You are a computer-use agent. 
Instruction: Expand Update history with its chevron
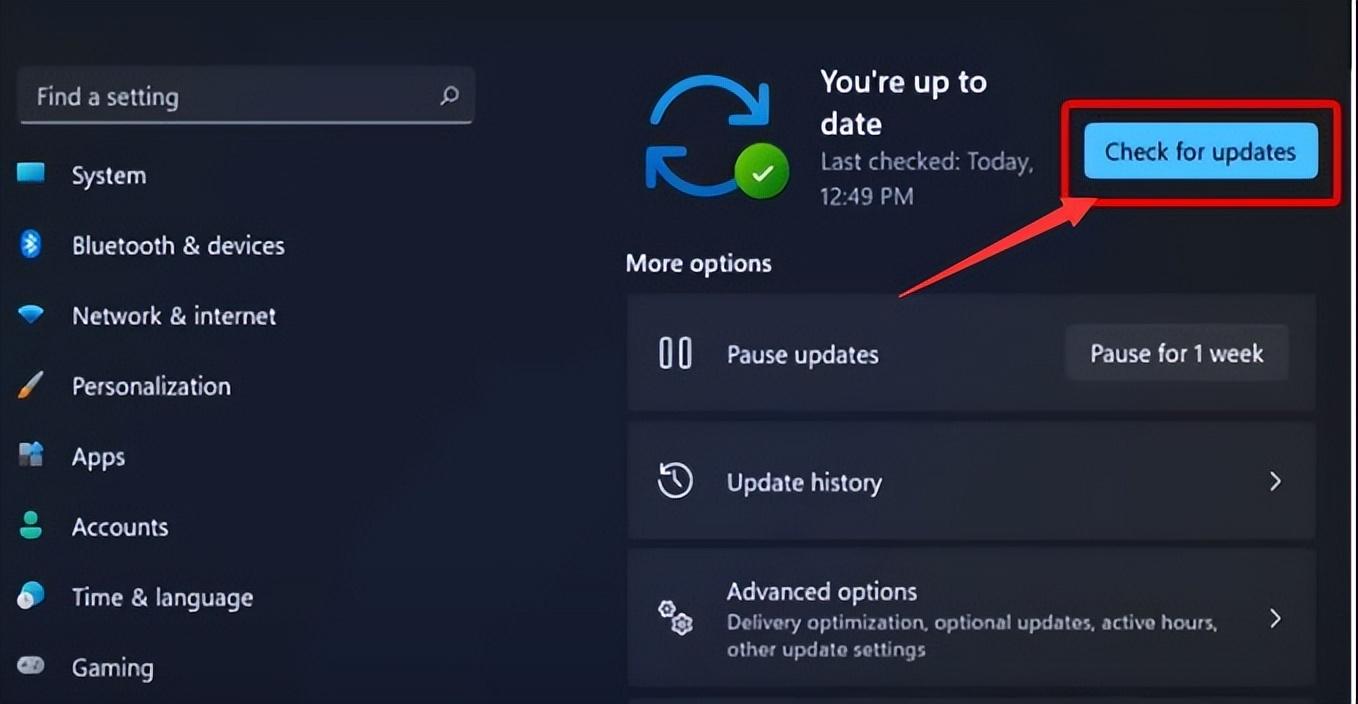tap(1275, 481)
